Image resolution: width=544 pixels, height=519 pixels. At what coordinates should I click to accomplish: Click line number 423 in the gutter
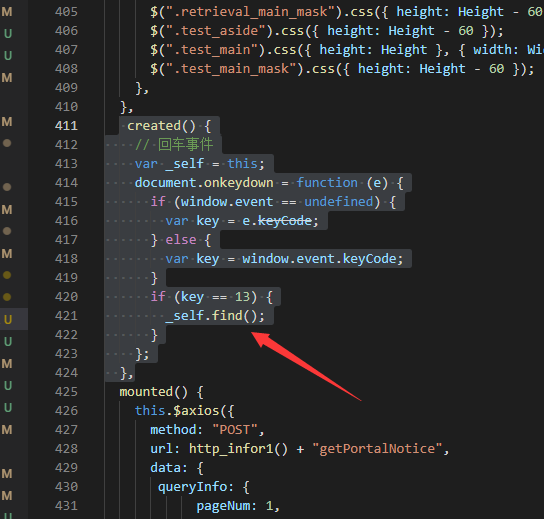[x=66, y=354]
